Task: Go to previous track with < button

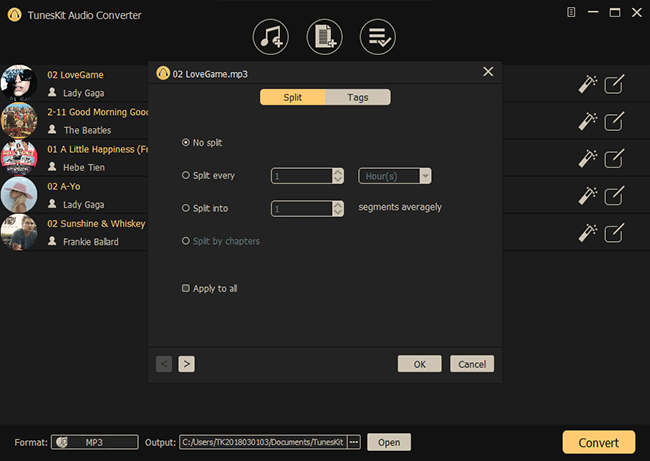Action: click(164, 364)
